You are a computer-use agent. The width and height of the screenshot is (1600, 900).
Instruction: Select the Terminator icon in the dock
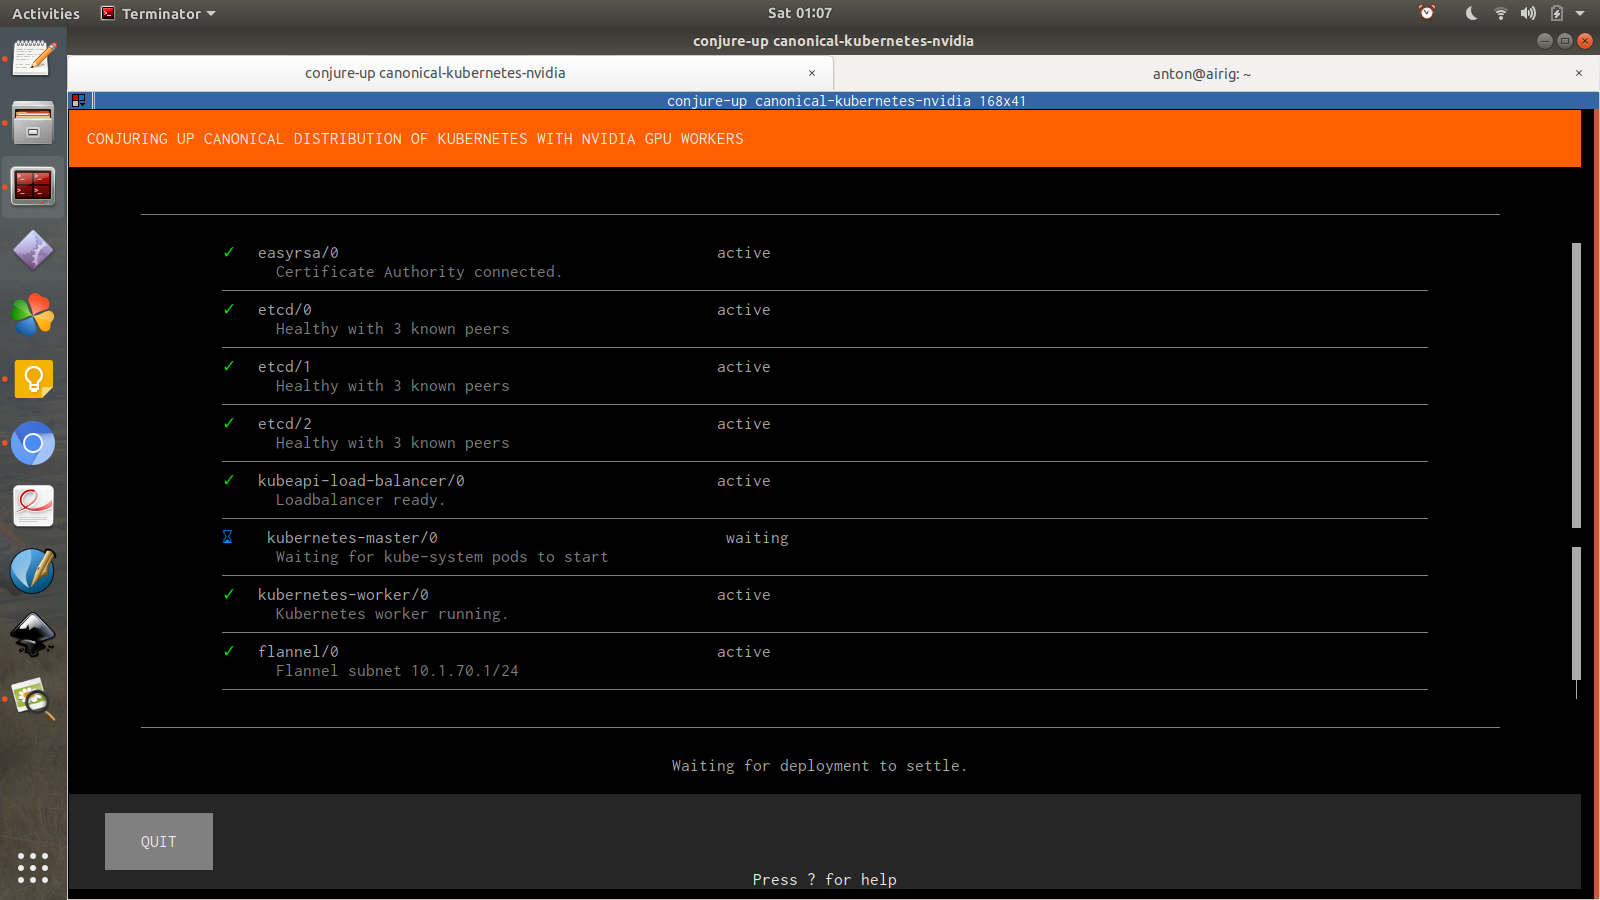tap(33, 186)
